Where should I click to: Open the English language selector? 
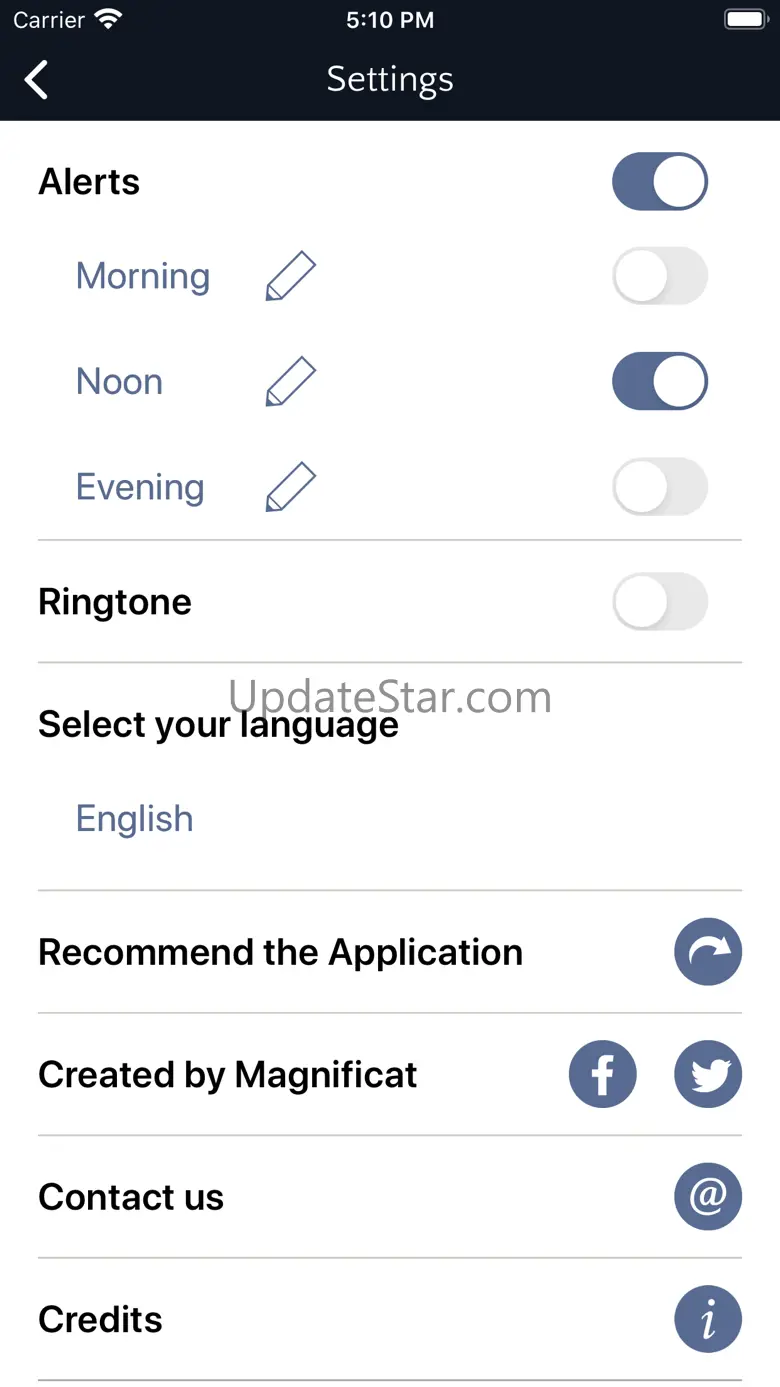point(135,819)
